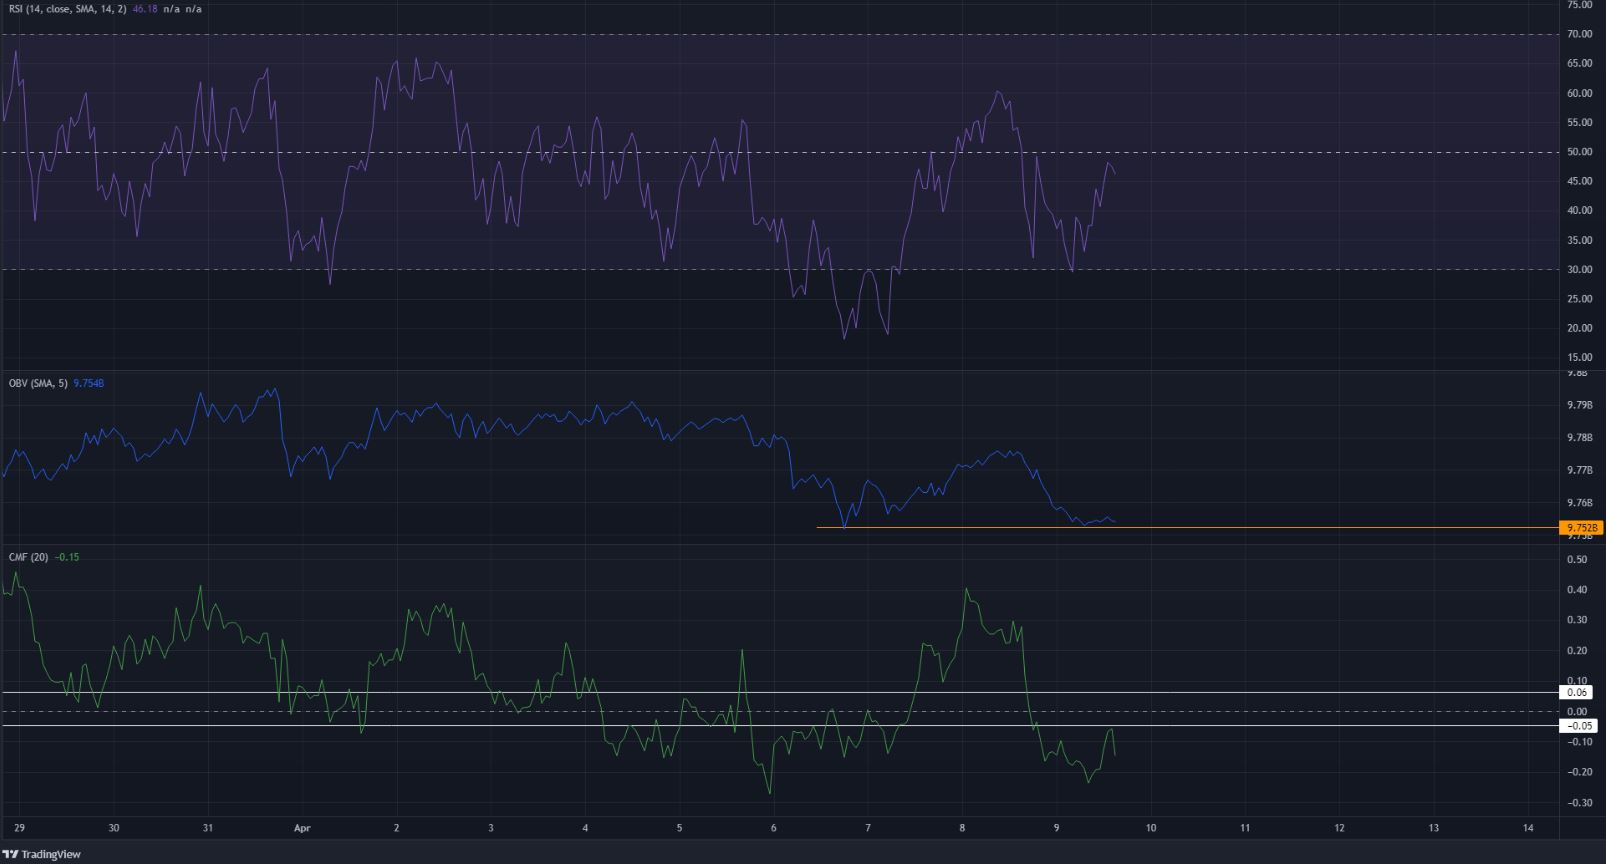Click date 9 on the time axis
The height and width of the screenshot is (864, 1606).
(x=1056, y=828)
